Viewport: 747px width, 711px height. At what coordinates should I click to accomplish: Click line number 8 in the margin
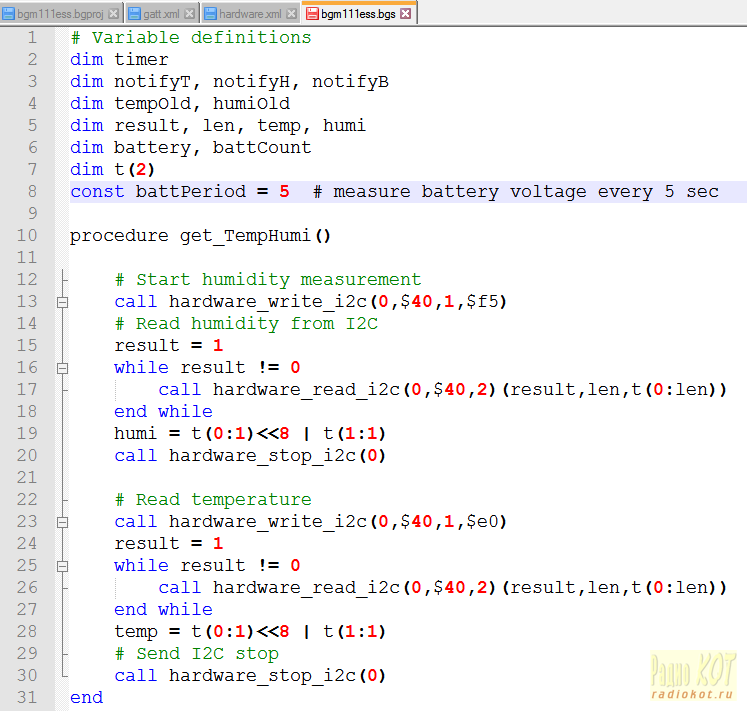pyautogui.click(x=32, y=192)
